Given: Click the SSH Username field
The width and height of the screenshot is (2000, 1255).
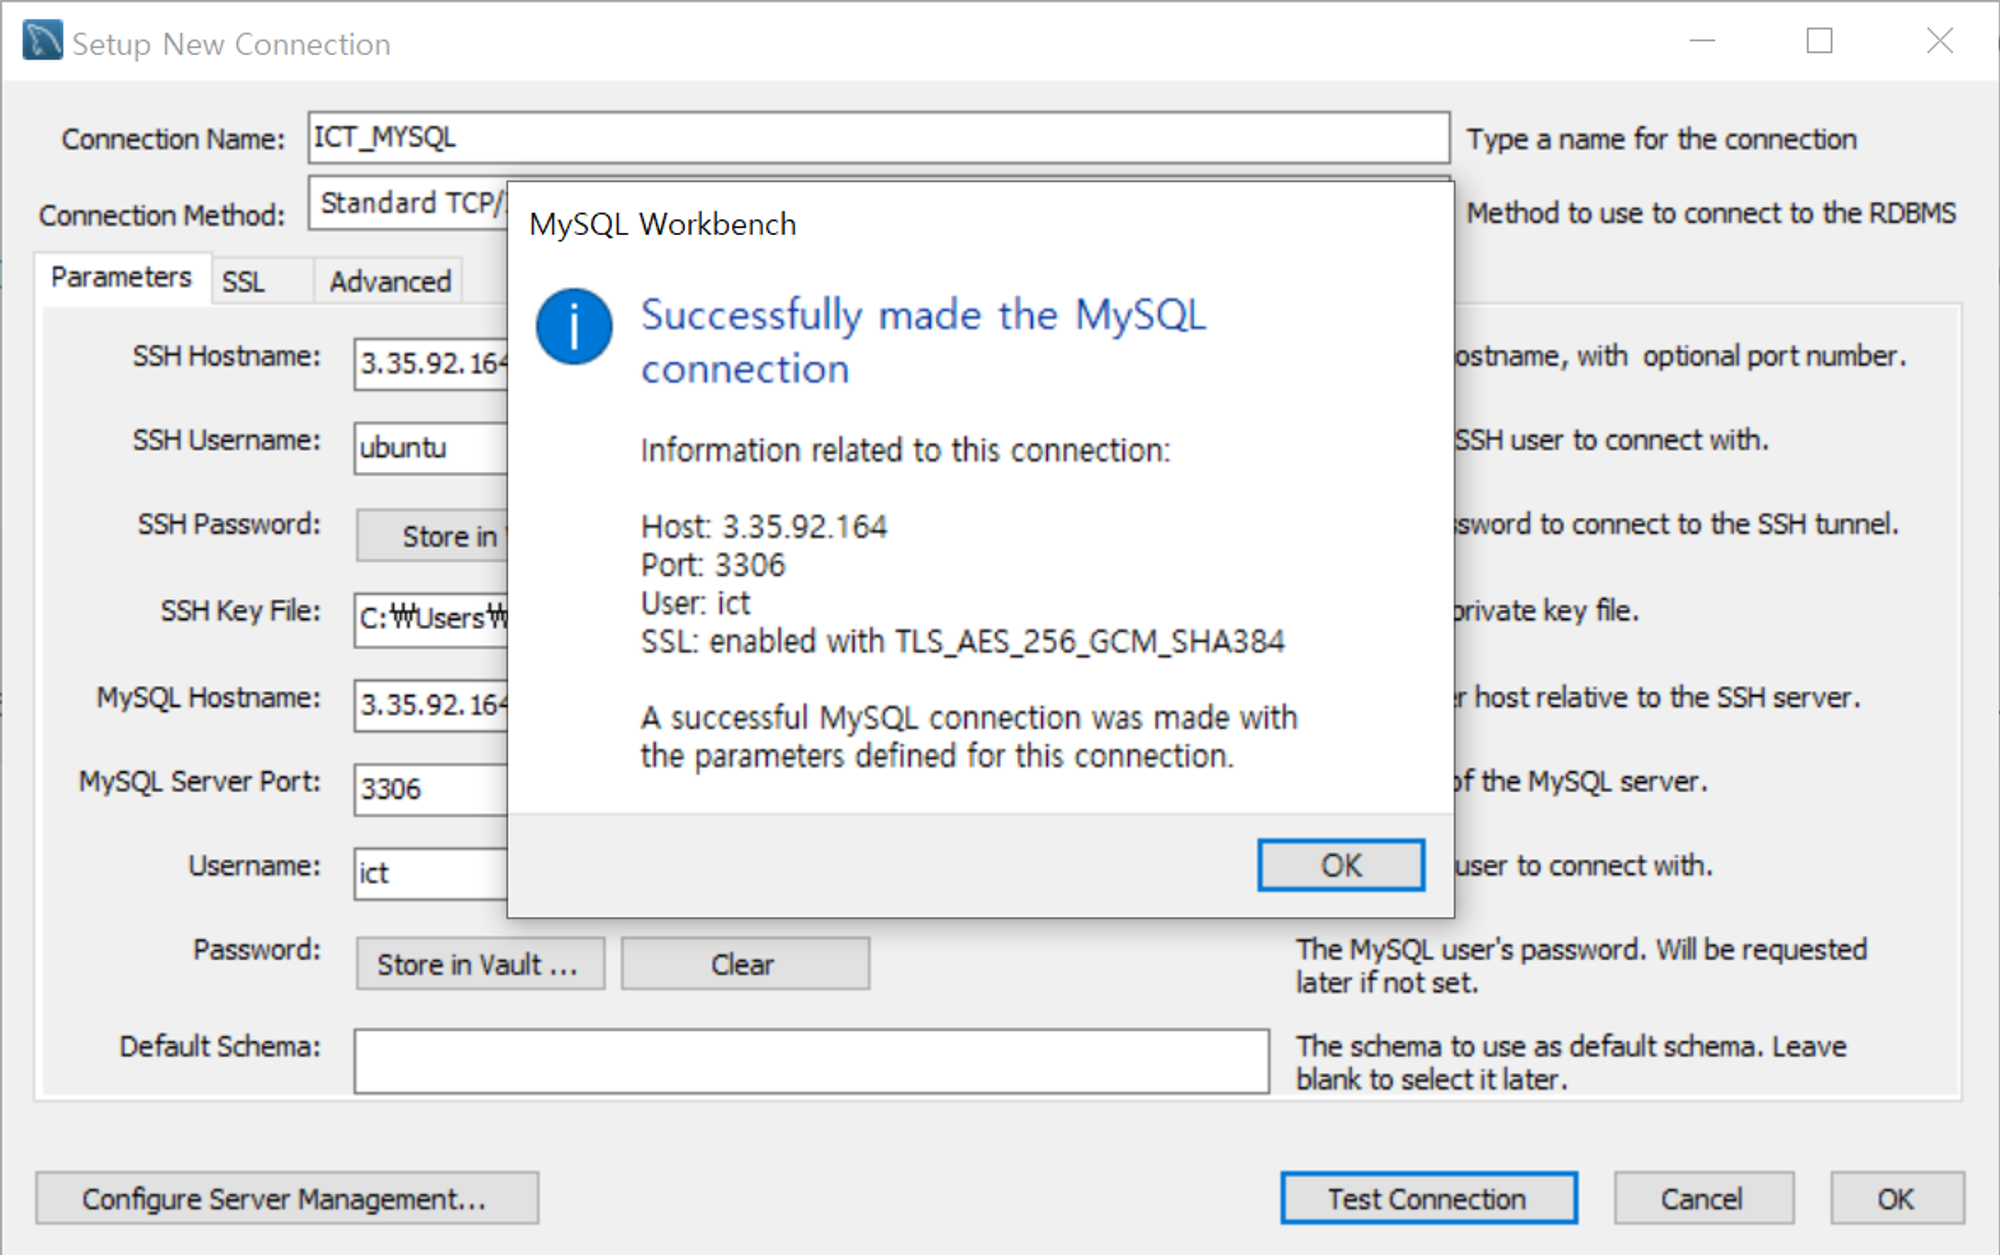Looking at the screenshot, I should (430, 447).
